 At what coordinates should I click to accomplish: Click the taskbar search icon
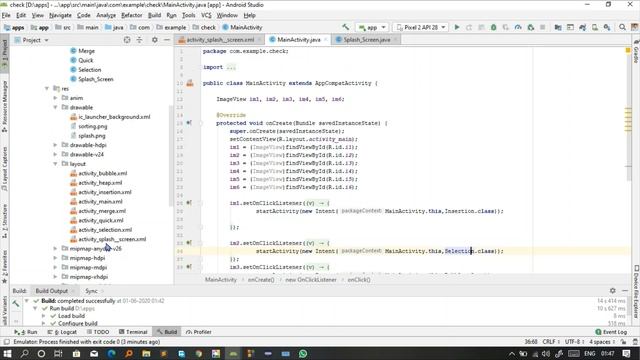coord(24,353)
